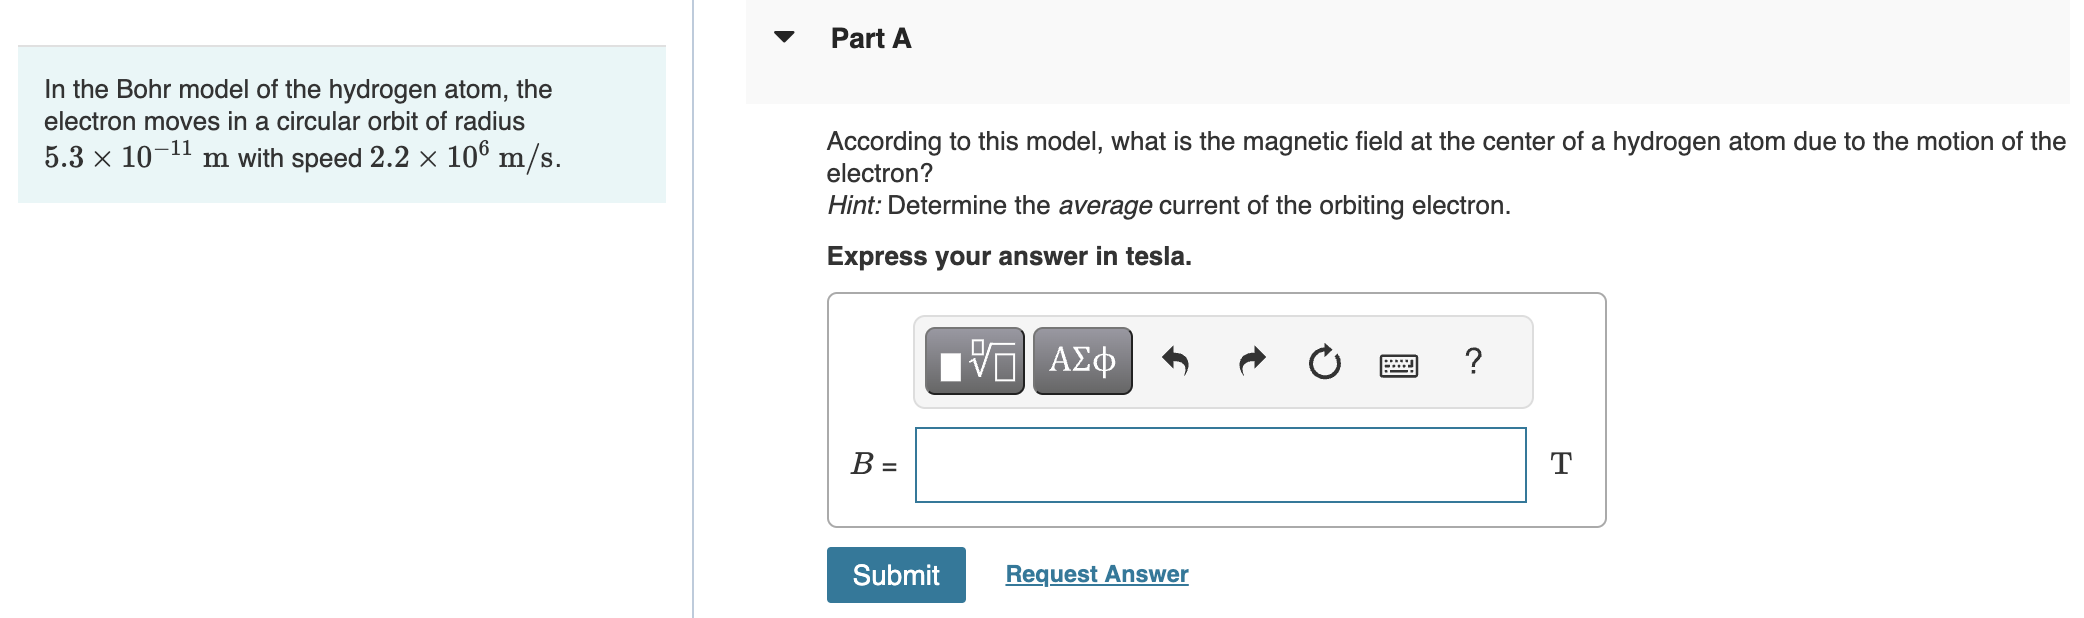Open the Greek symbols ΑΣφ menu
Image resolution: width=2084 pixels, height=618 pixels.
(x=1082, y=361)
